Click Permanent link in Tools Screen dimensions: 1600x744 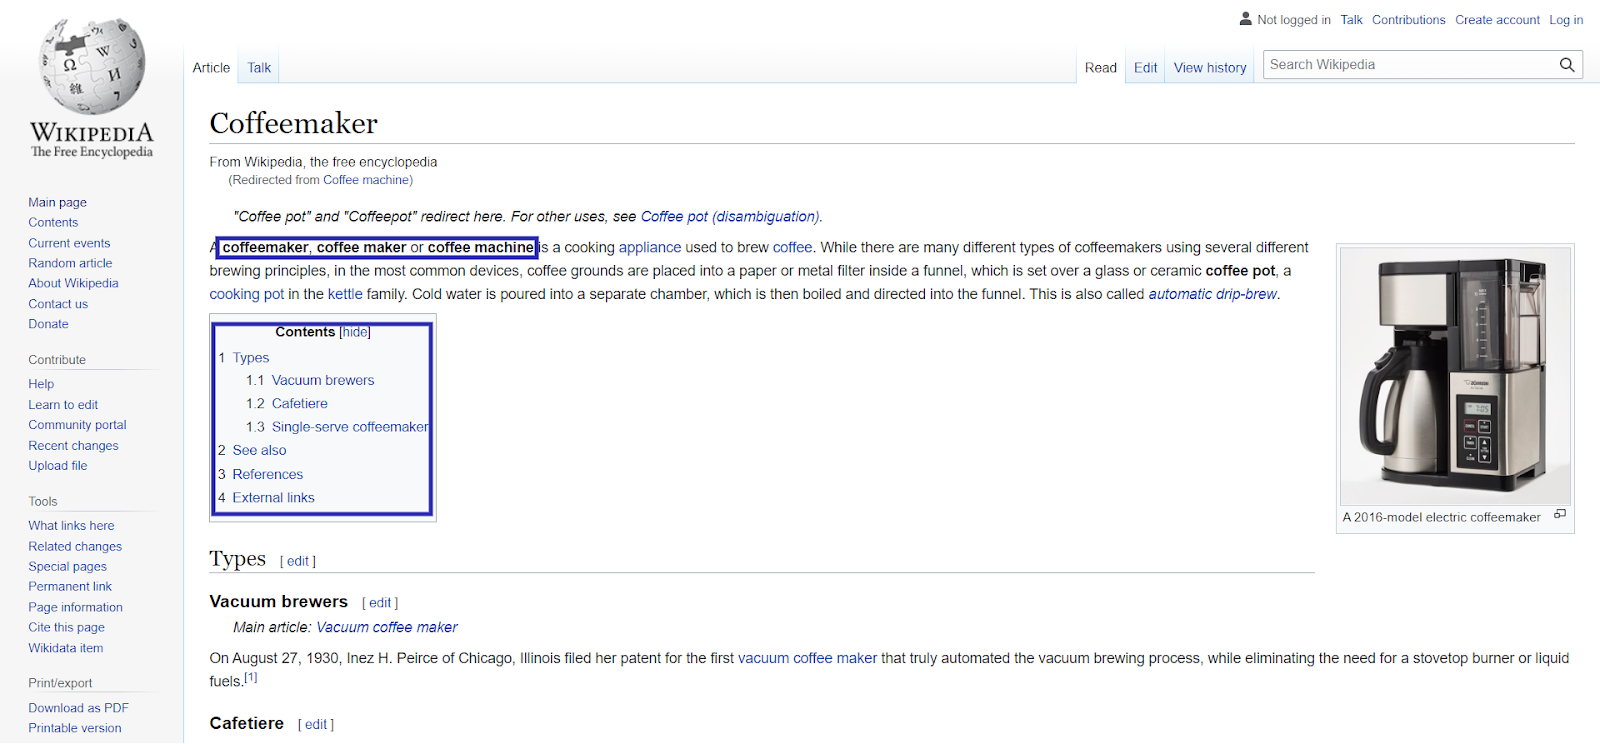tap(70, 587)
